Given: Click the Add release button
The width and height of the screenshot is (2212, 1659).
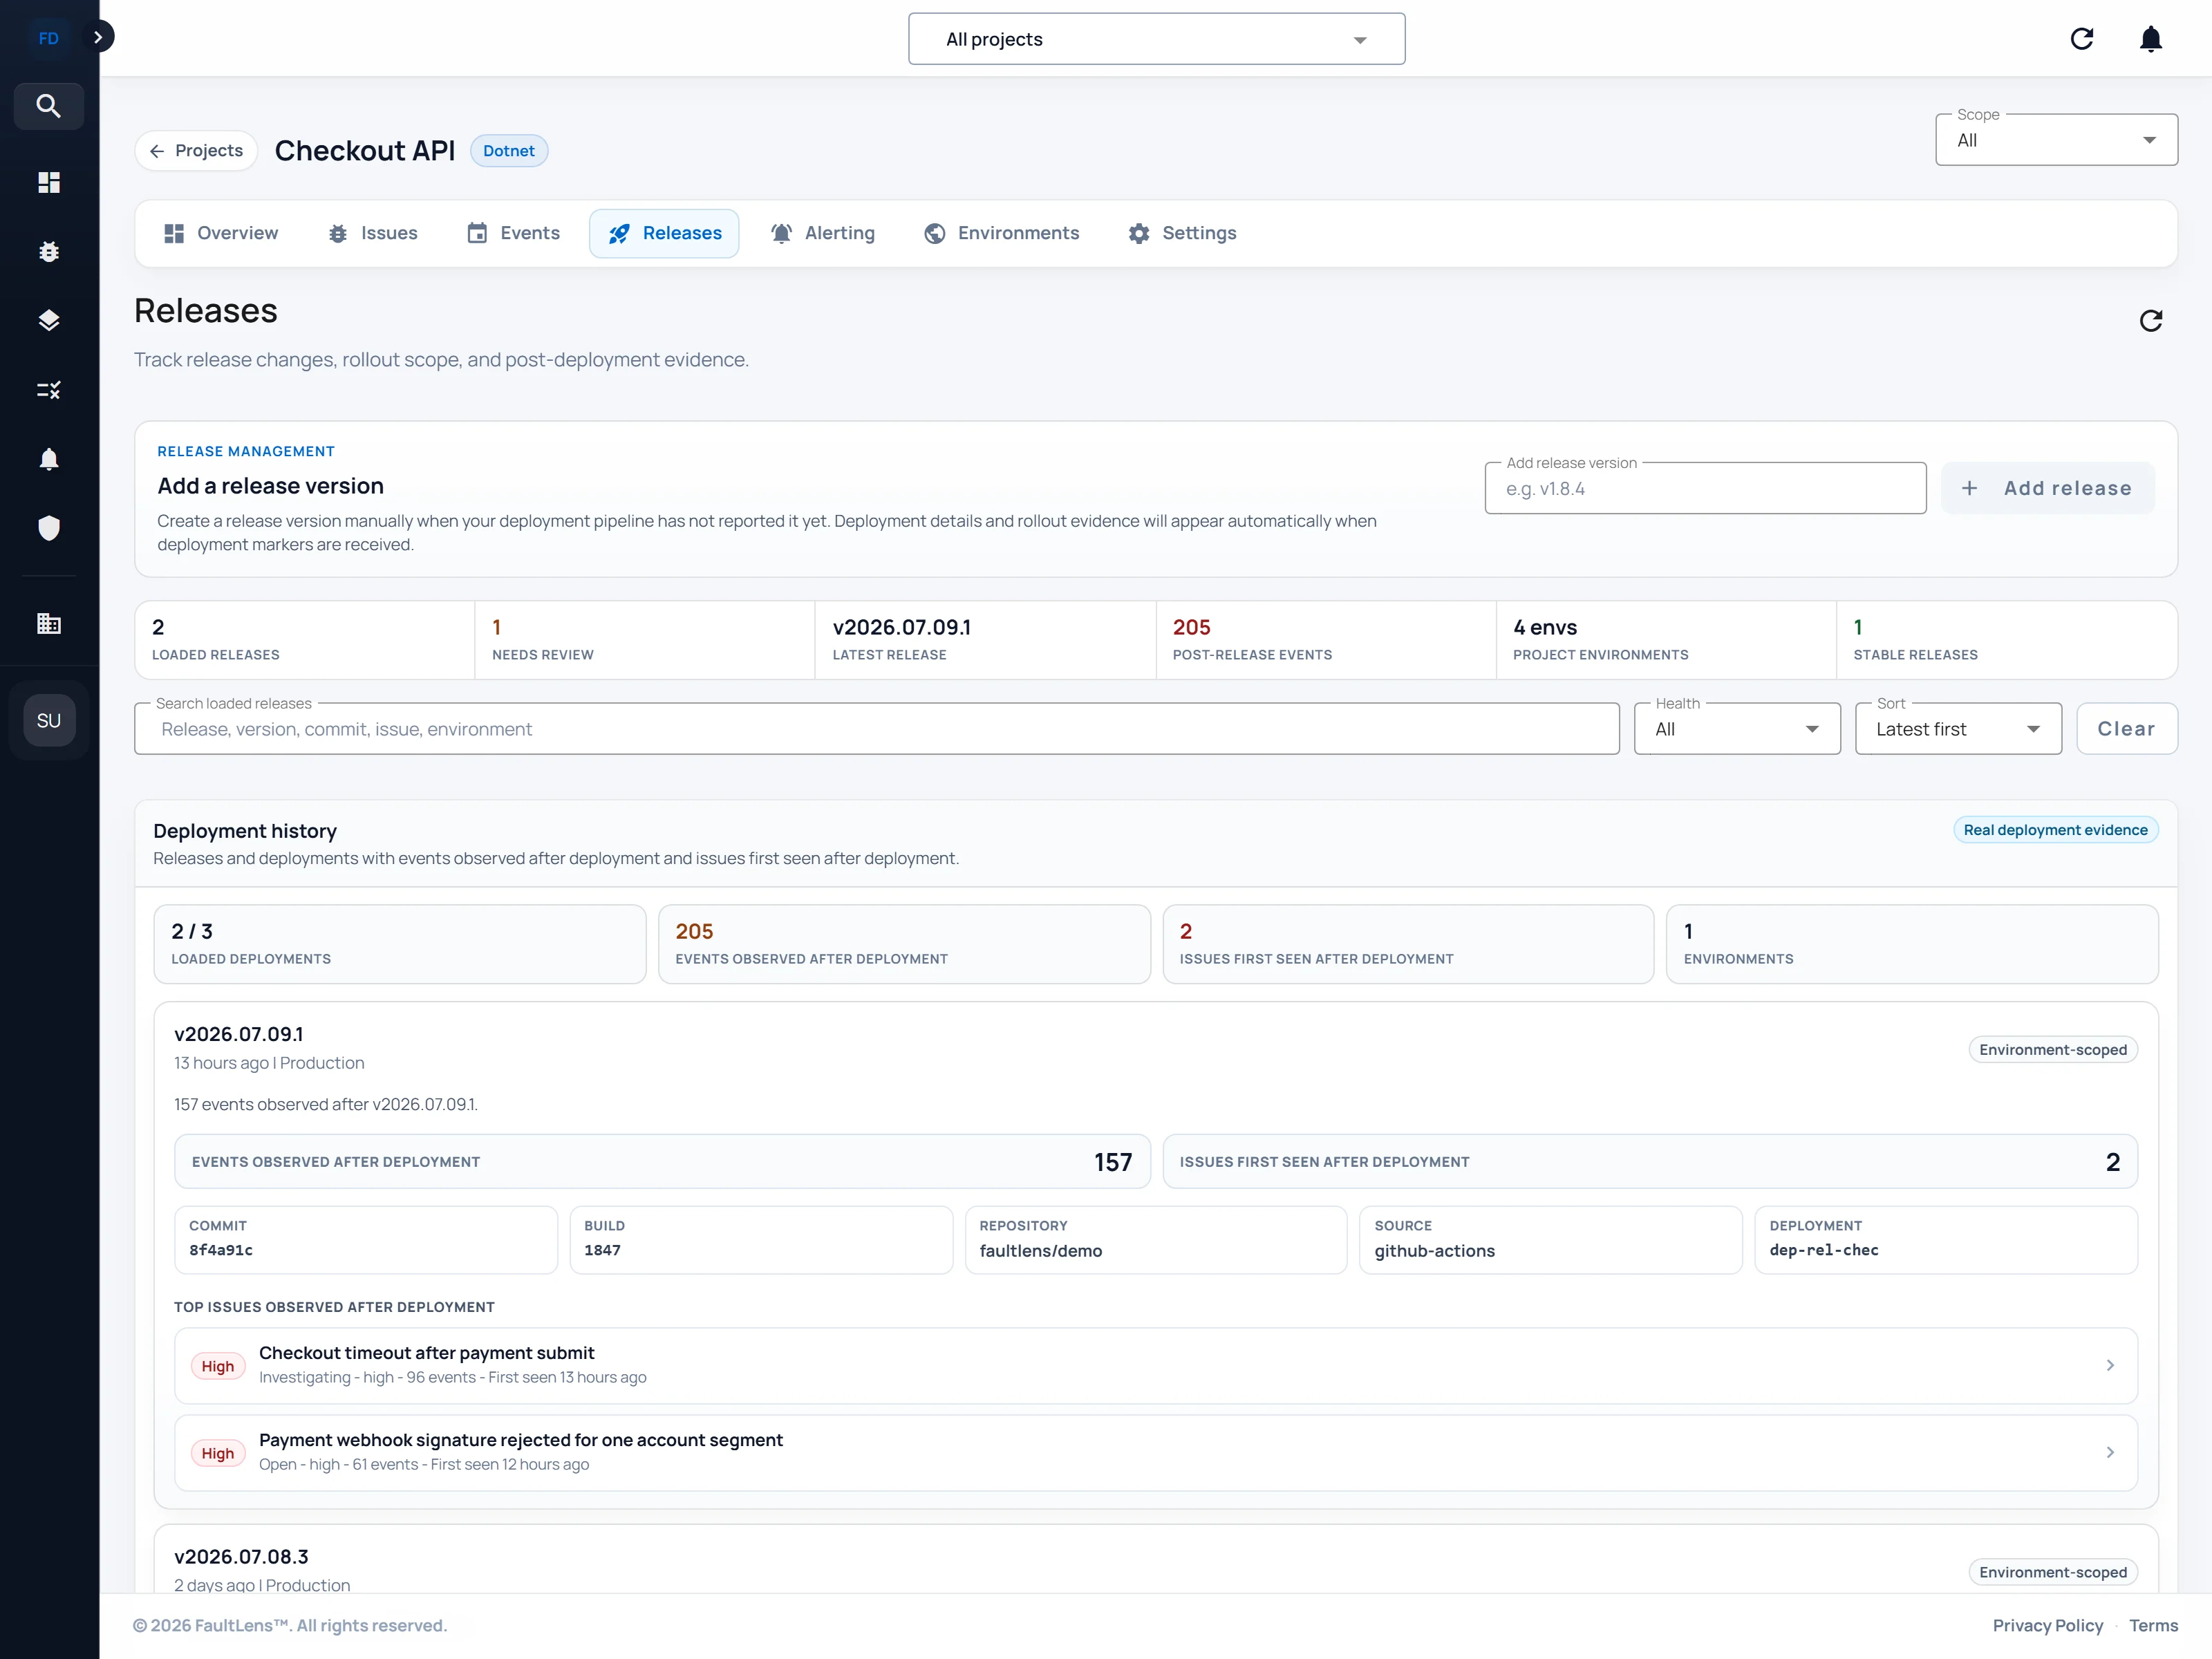Looking at the screenshot, I should pyautogui.click(x=2047, y=489).
